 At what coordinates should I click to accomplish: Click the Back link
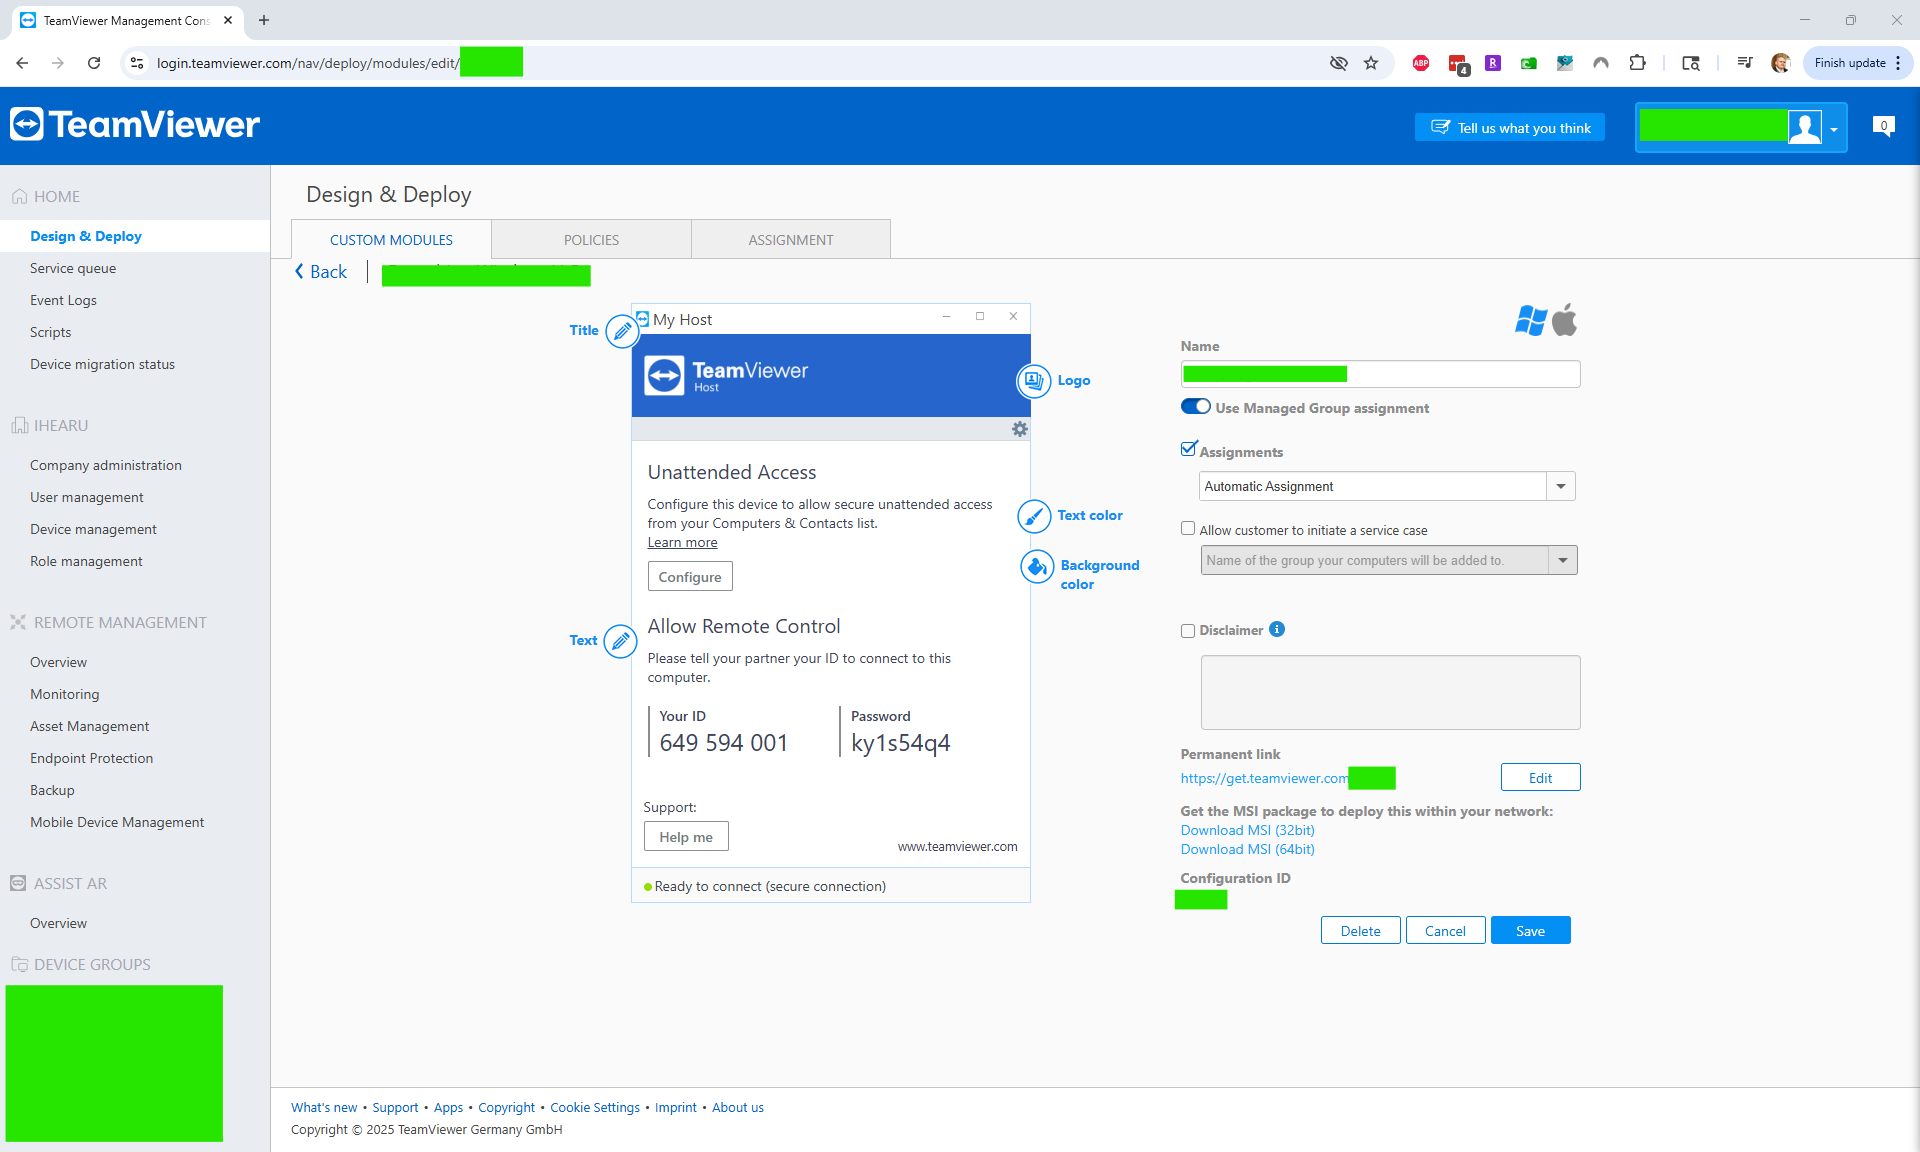[x=321, y=272]
